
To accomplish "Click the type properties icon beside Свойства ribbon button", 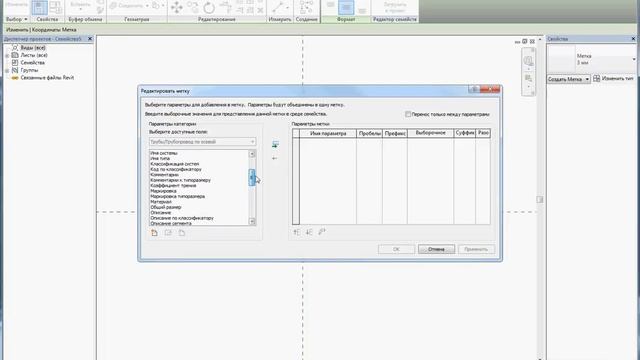I will pos(56,7).
